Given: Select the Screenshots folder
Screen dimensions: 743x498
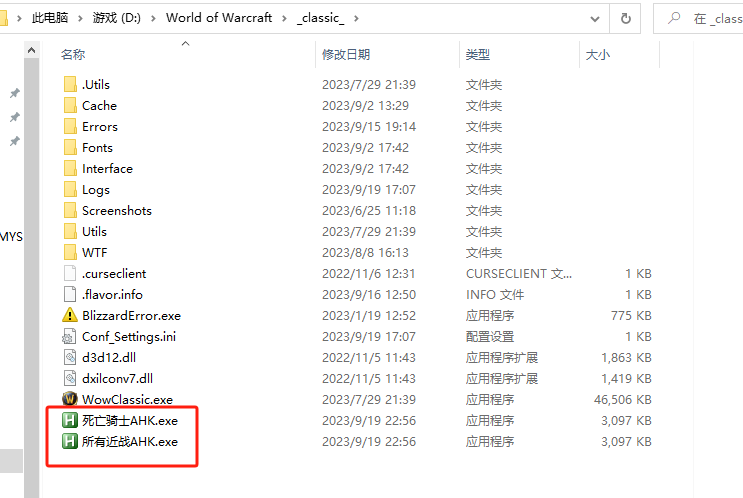Looking at the screenshot, I should pyautogui.click(x=116, y=210).
